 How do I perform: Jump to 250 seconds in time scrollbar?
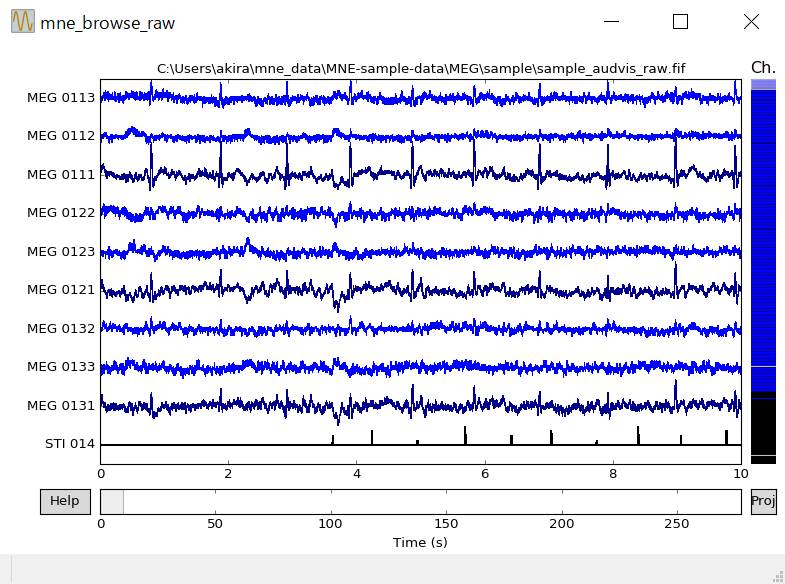click(x=678, y=501)
